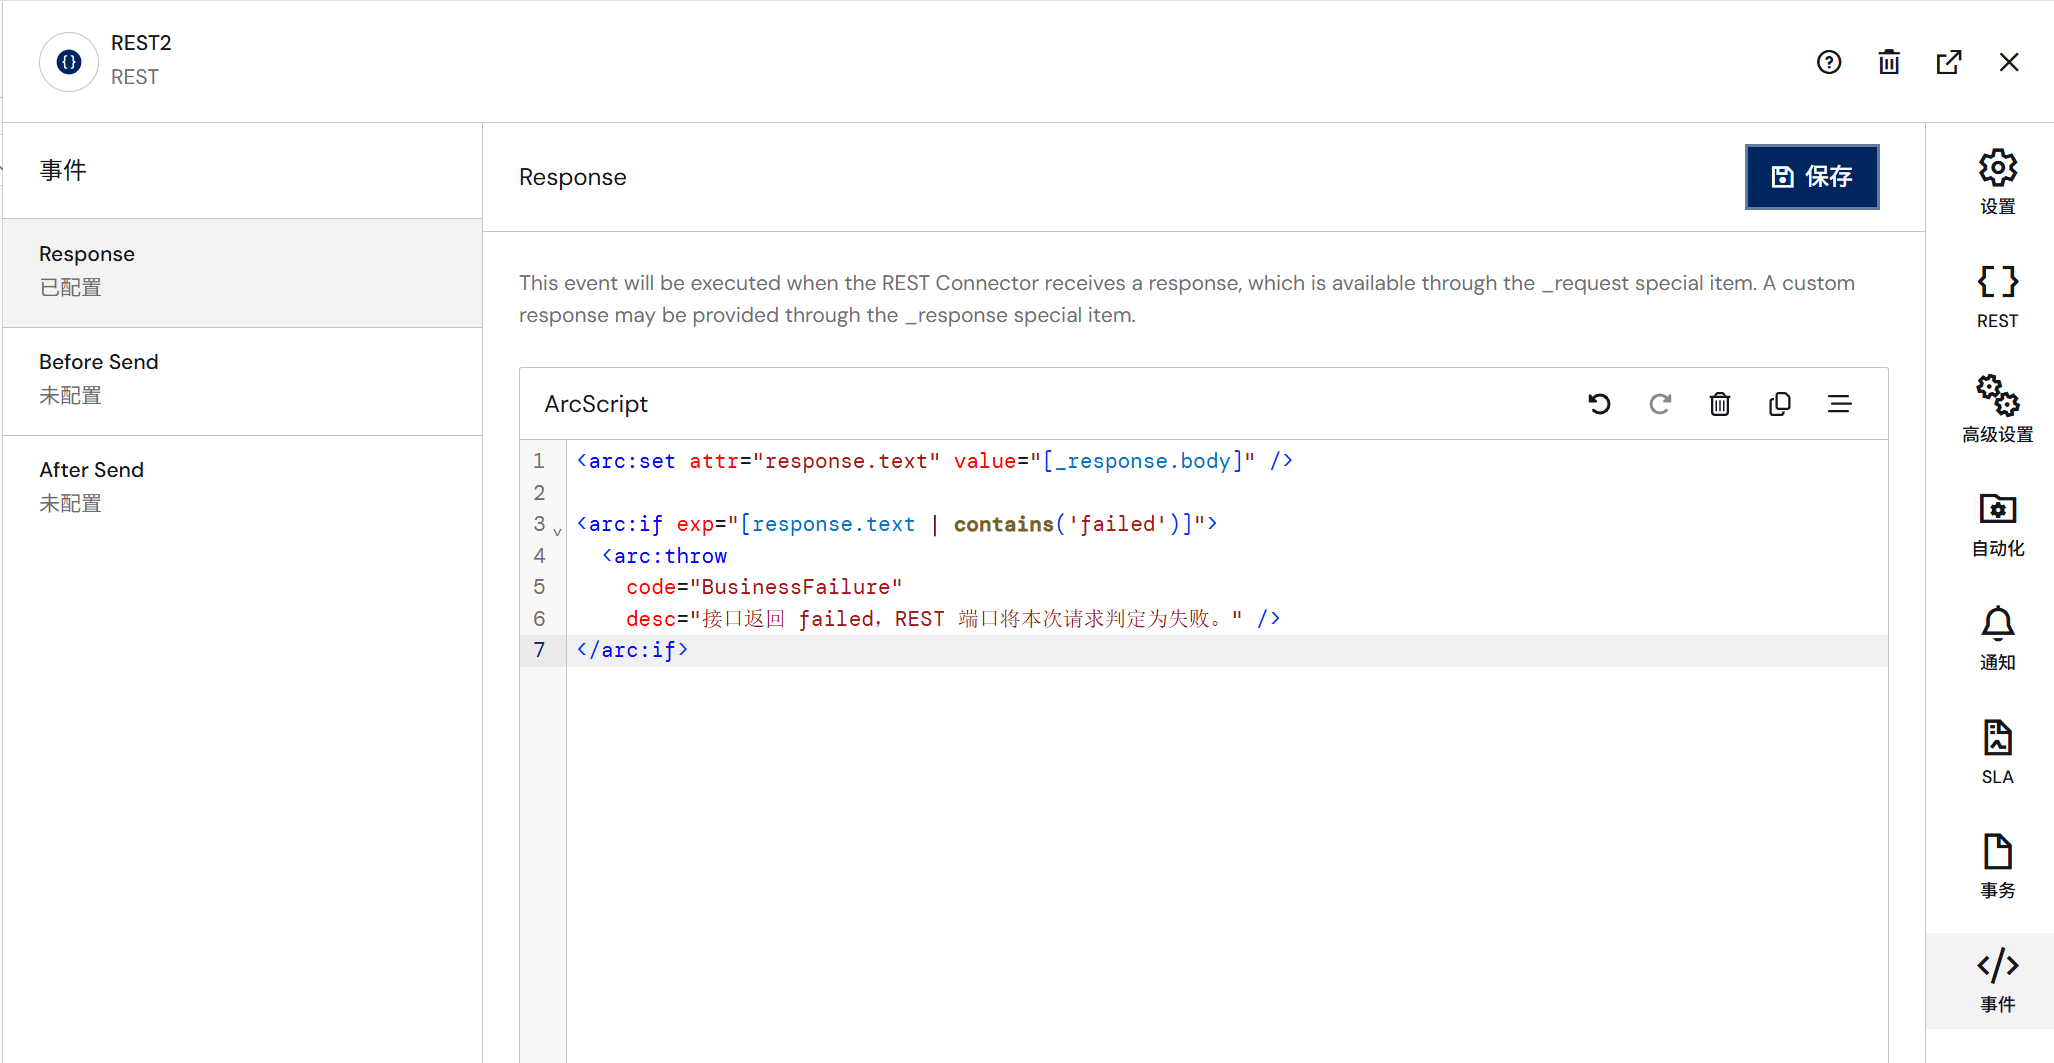Go to the 自动化 automation tab

(x=1998, y=524)
